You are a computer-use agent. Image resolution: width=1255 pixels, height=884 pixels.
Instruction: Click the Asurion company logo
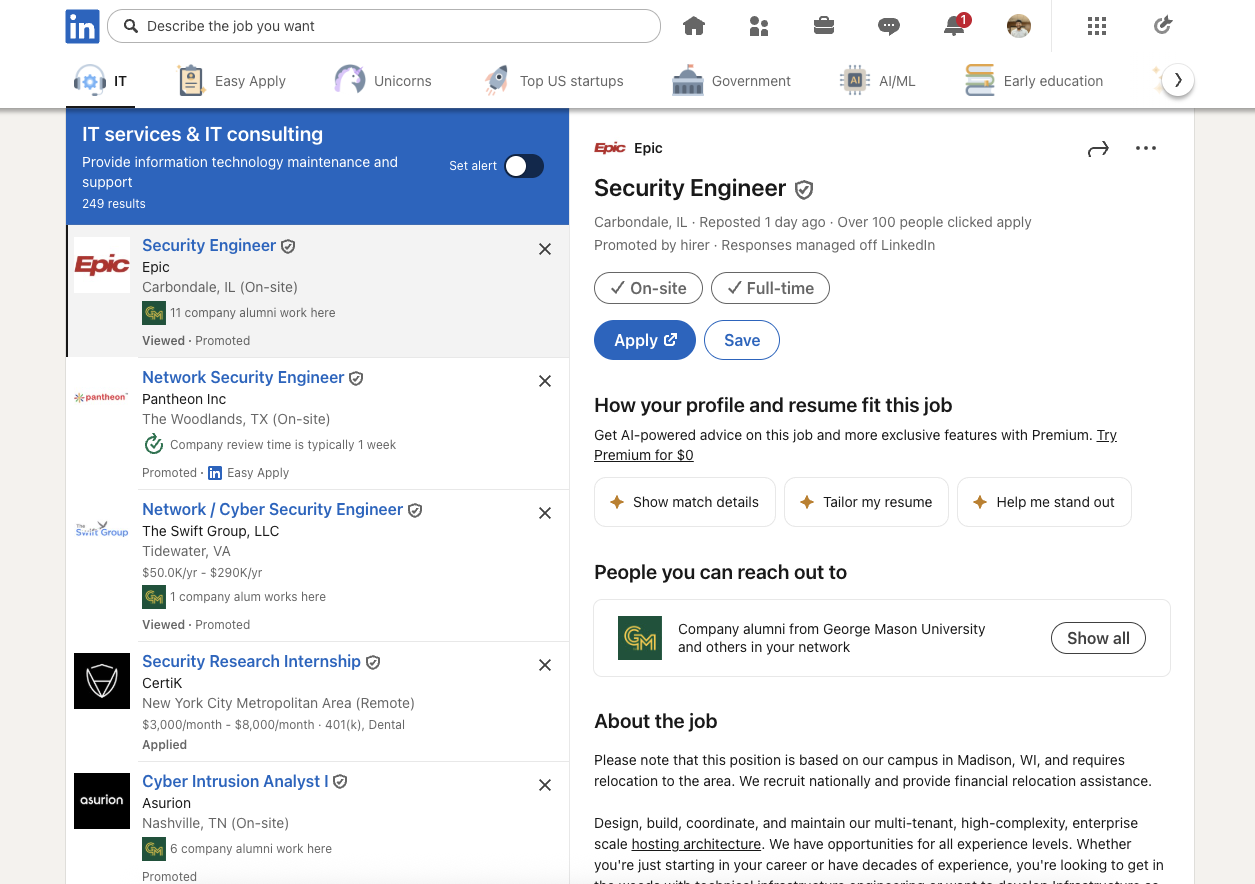coord(102,801)
